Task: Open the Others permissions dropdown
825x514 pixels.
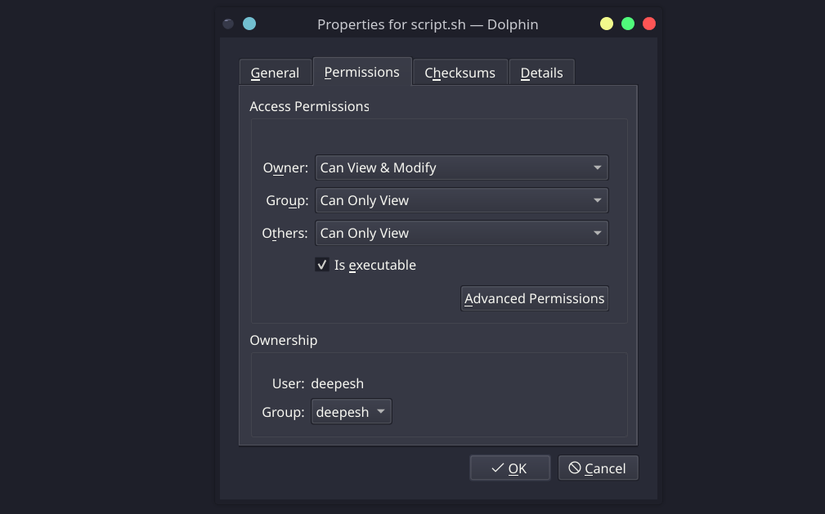Action: click(461, 233)
